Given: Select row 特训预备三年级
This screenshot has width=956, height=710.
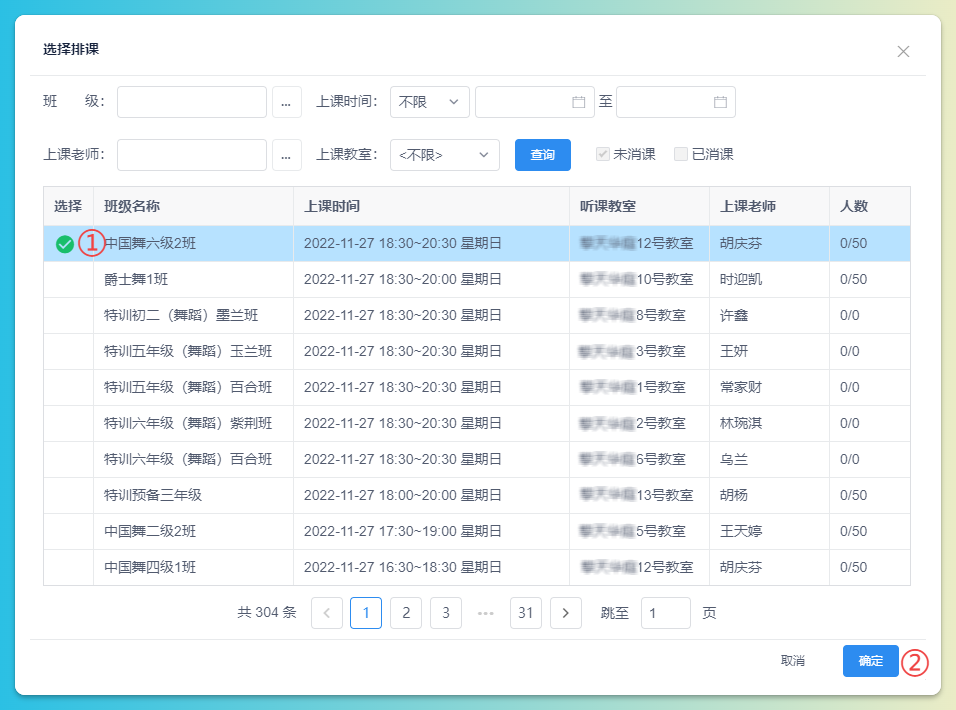Looking at the screenshot, I should coord(477,495).
